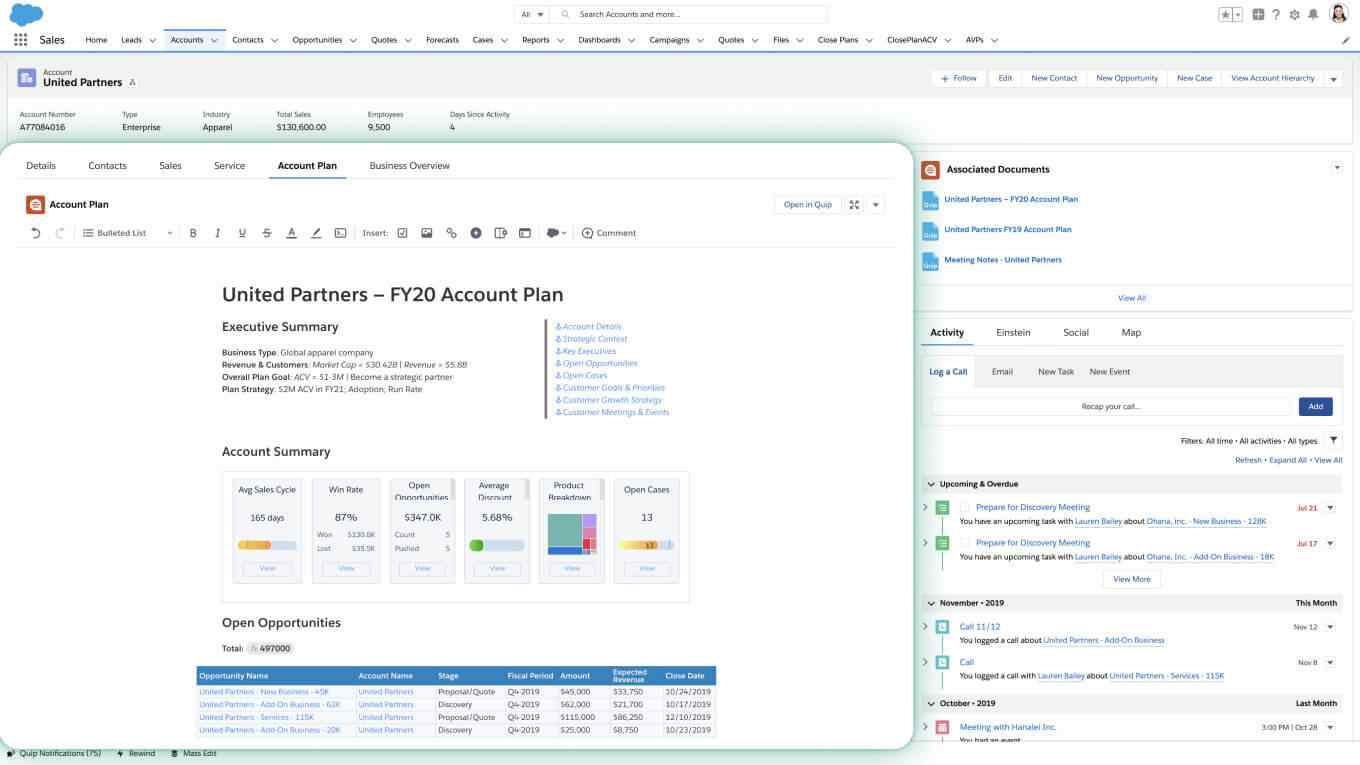The image size is (1360, 765).
Task: Apply strikethrough formatting
Action: (x=267, y=233)
